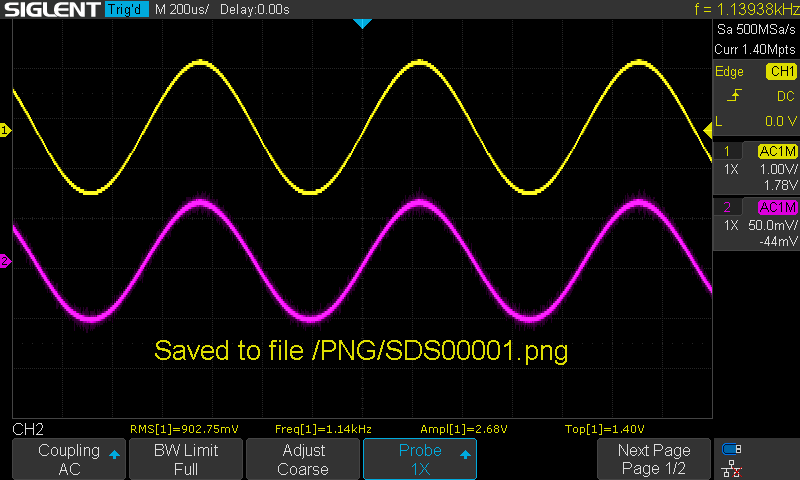
Task: Click the rising edge slope icon
Action: (734, 95)
